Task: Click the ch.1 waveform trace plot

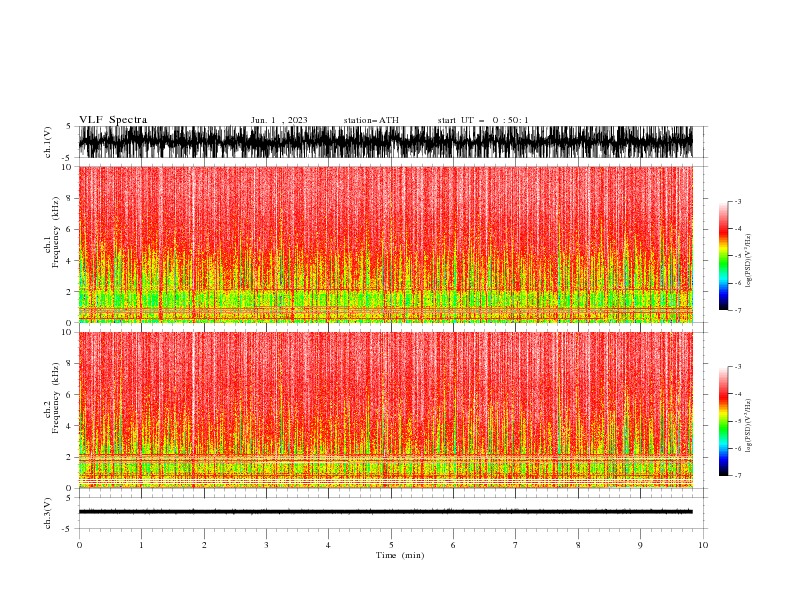Action: click(385, 142)
